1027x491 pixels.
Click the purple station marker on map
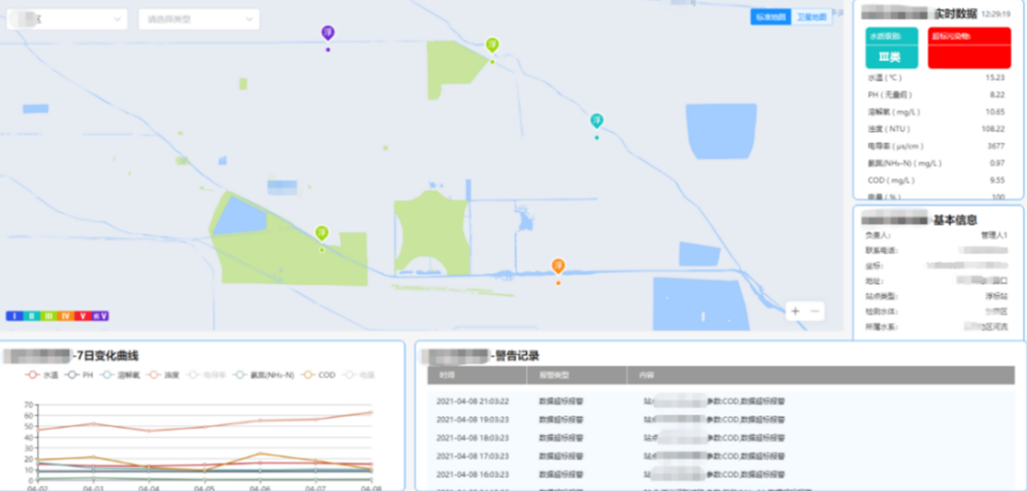pos(327,34)
